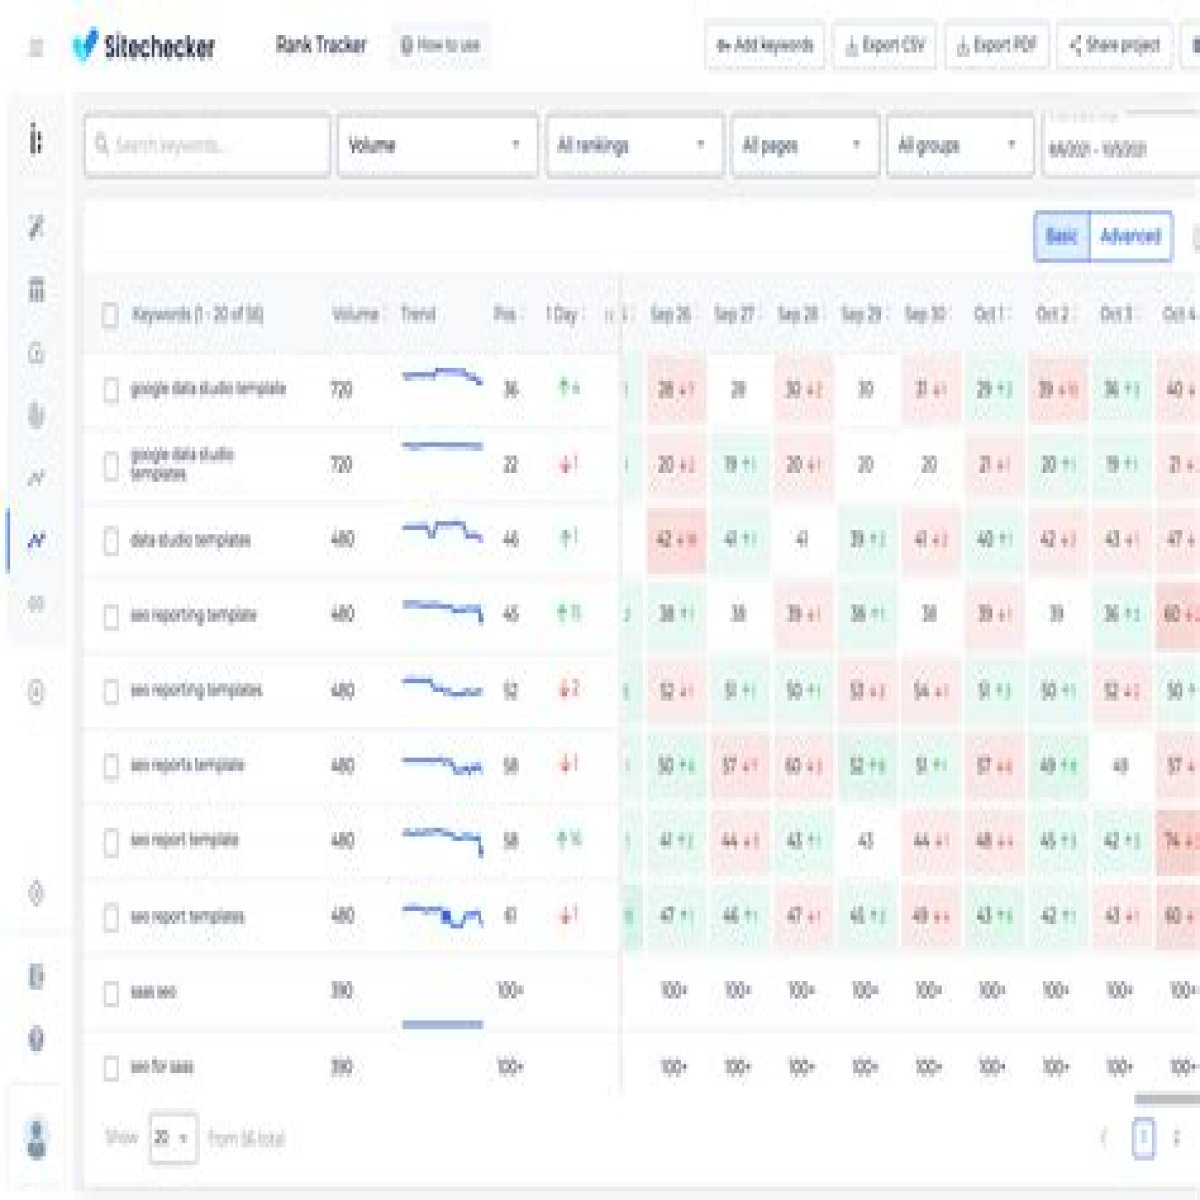The width and height of the screenshot is (1200, 1200).
Task: Click the Oct 1 date column header
Action: (989, 314)
